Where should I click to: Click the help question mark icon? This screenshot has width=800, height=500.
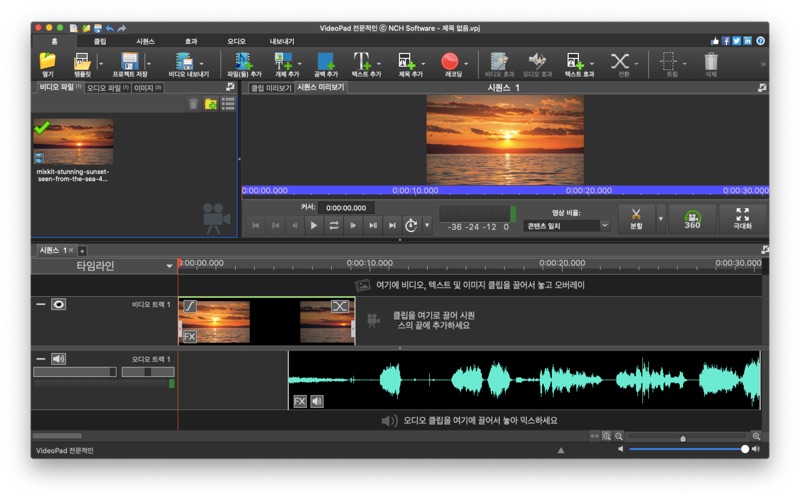pyautogui.click(x=760, y=41)
